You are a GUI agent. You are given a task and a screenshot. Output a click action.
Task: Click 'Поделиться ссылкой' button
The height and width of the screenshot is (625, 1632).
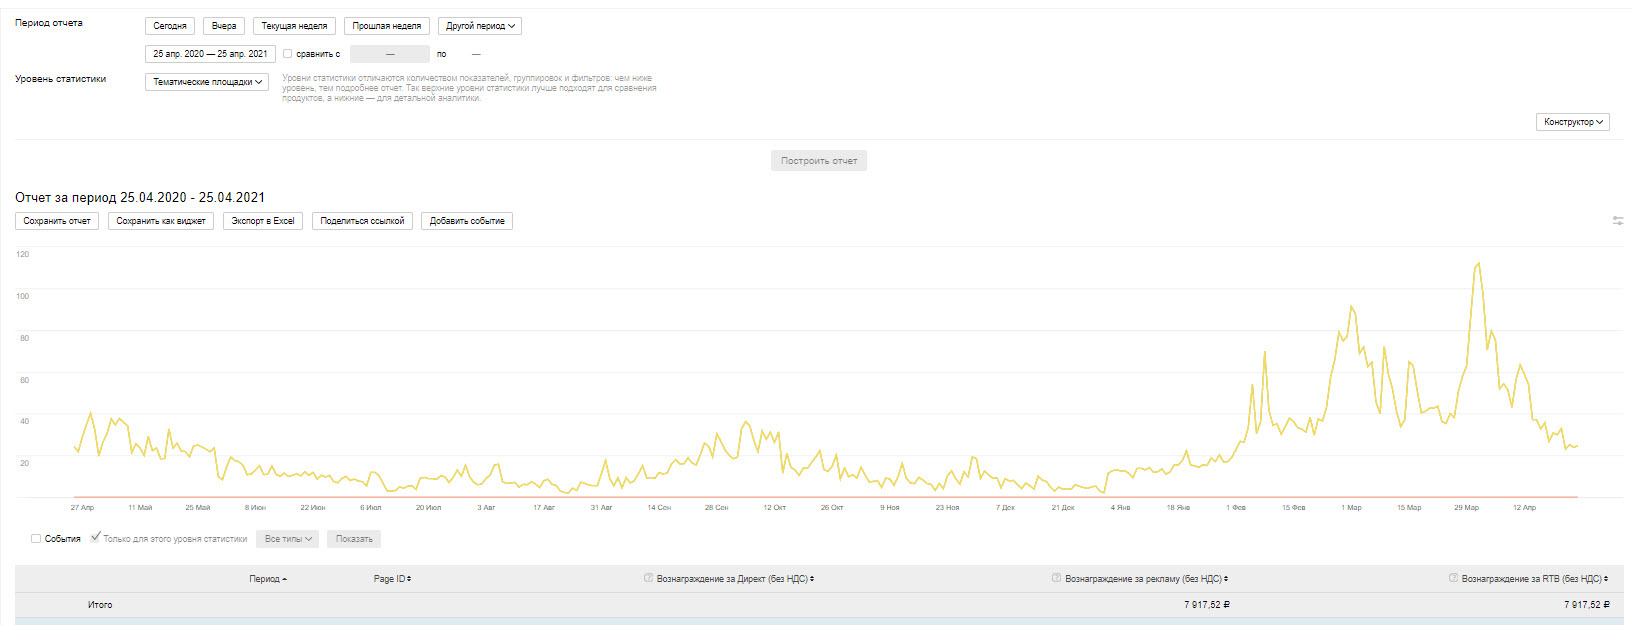pos(362,221)
